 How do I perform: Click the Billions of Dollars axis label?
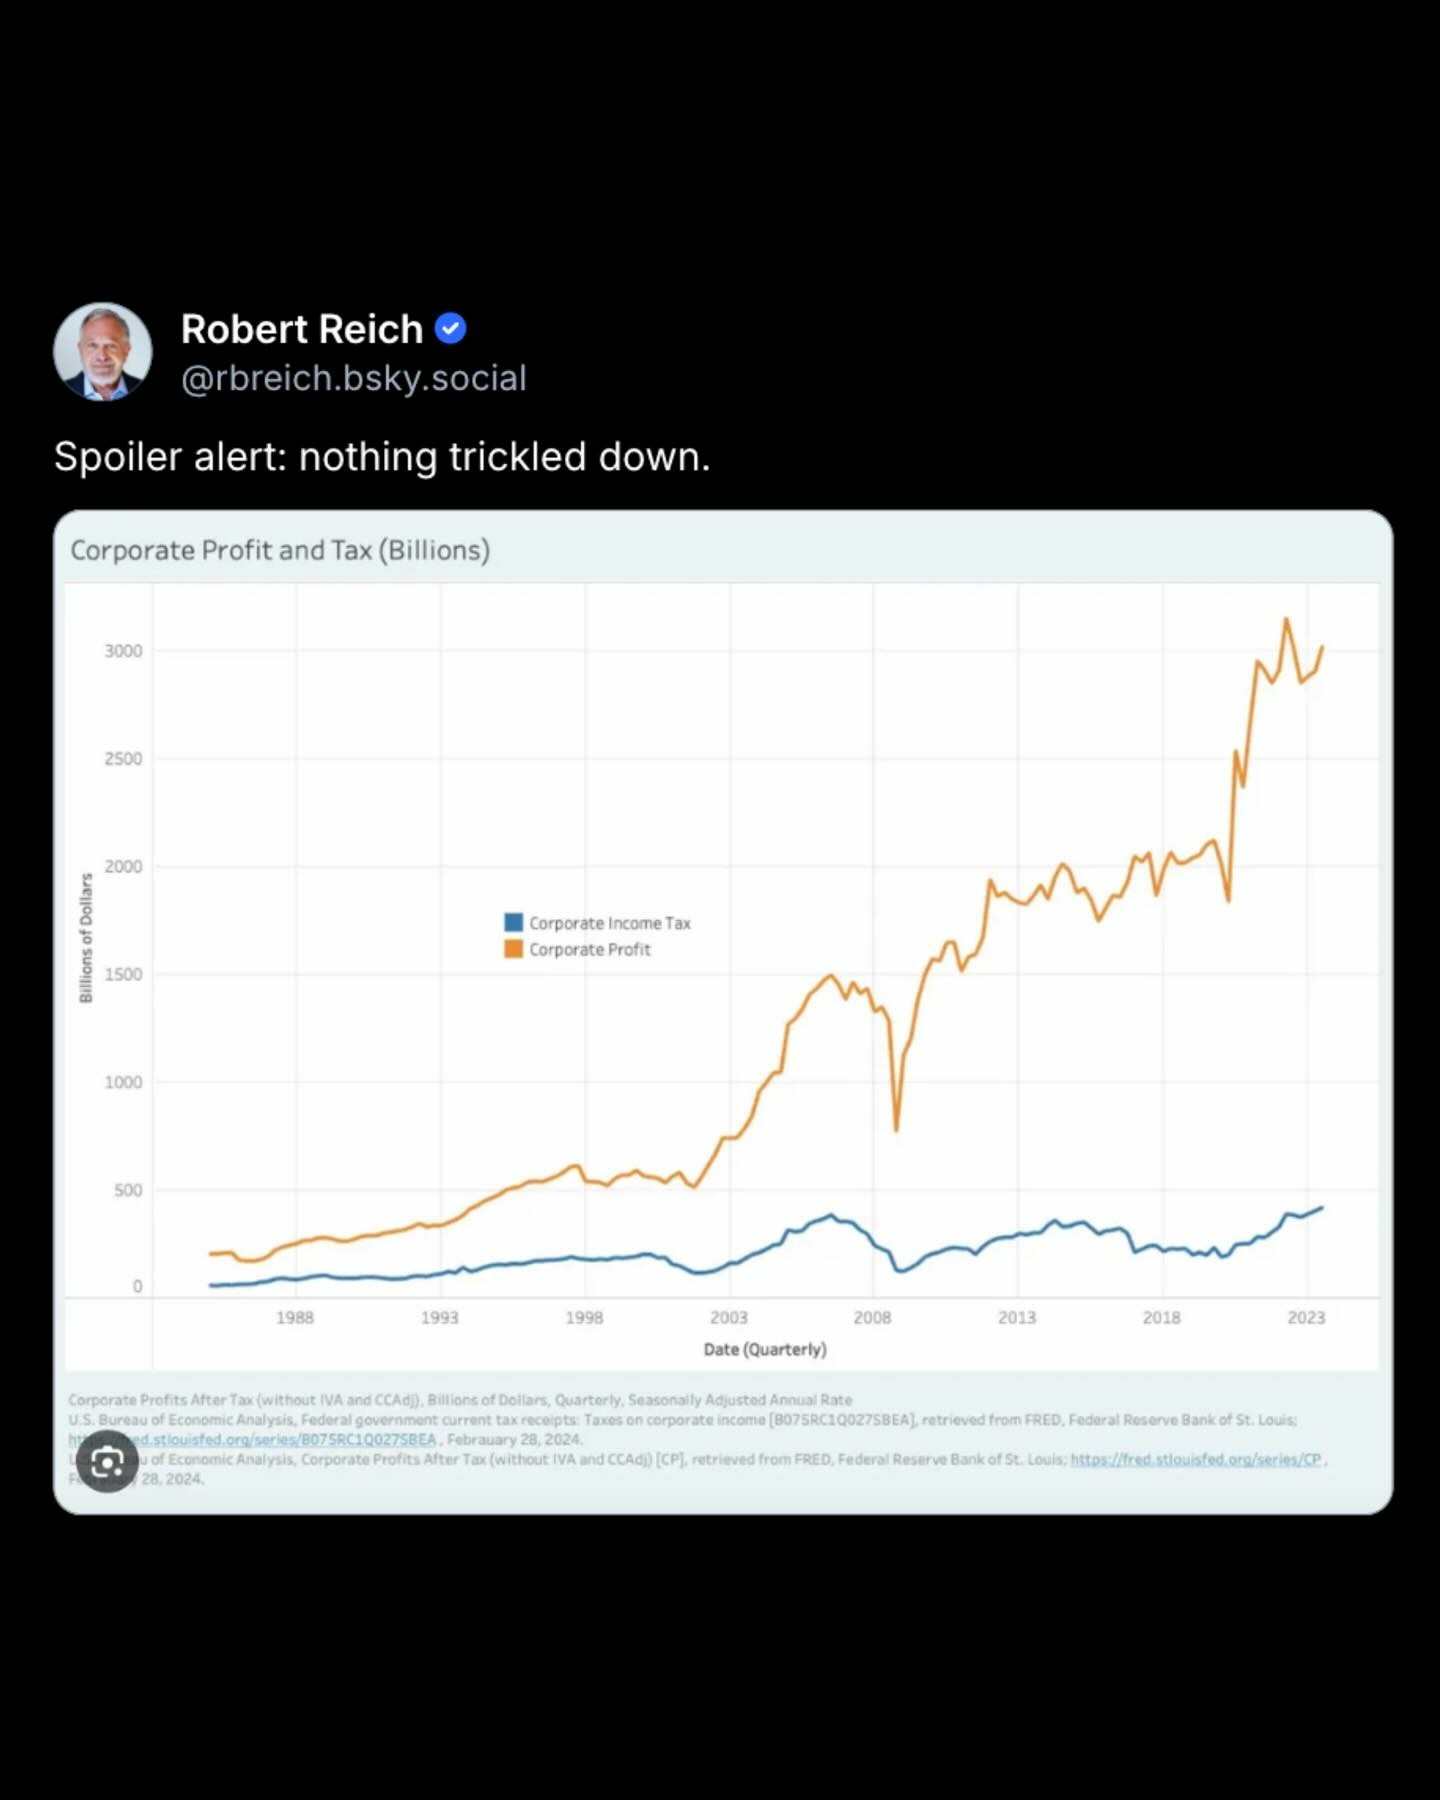coord(86,938)
